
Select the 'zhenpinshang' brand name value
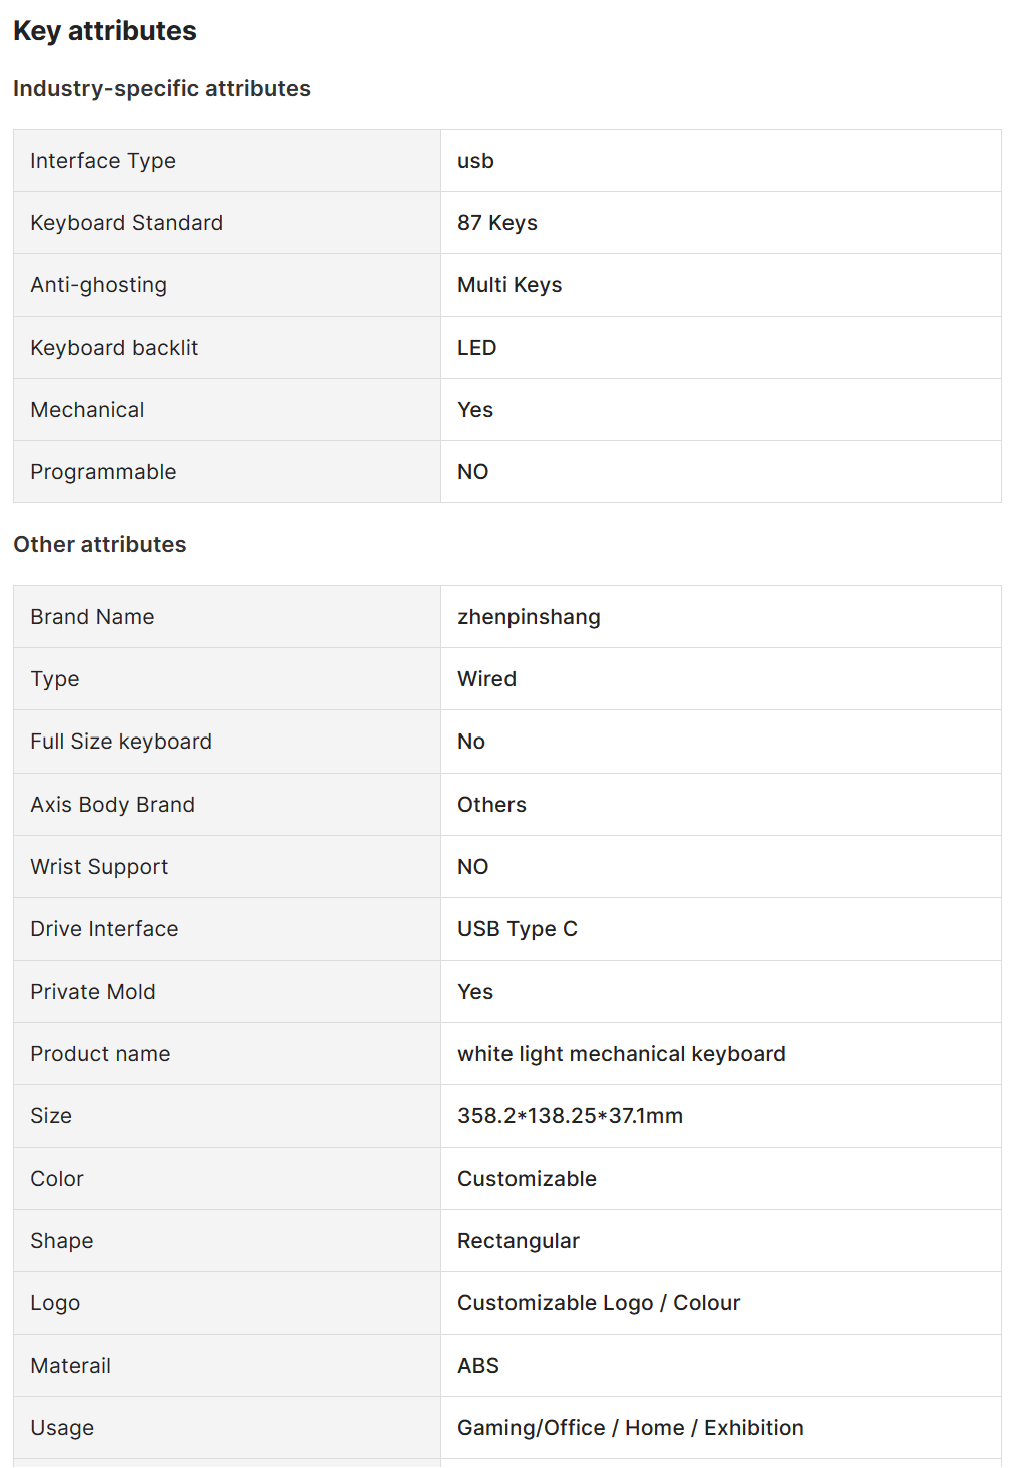click(528, 617)
